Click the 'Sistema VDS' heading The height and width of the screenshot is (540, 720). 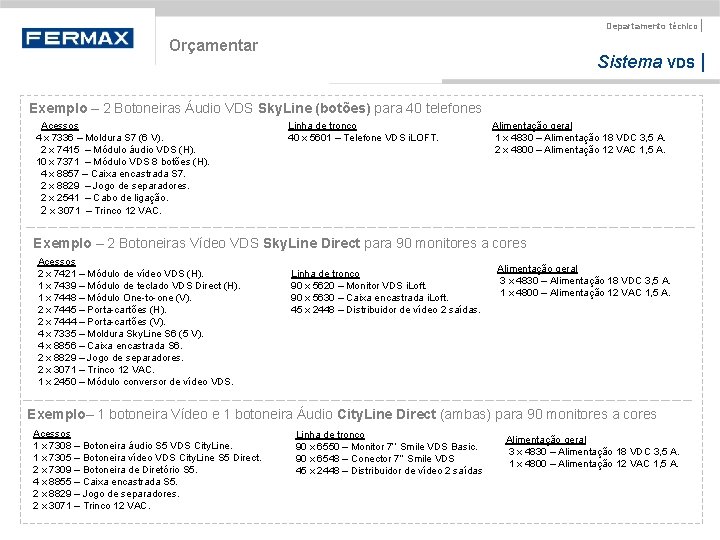click(646, 62)
